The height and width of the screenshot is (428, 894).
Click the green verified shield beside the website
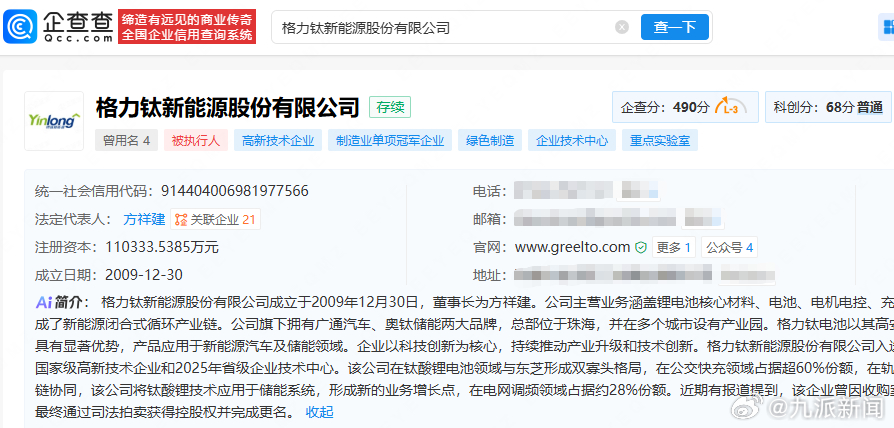click(641, 247)
